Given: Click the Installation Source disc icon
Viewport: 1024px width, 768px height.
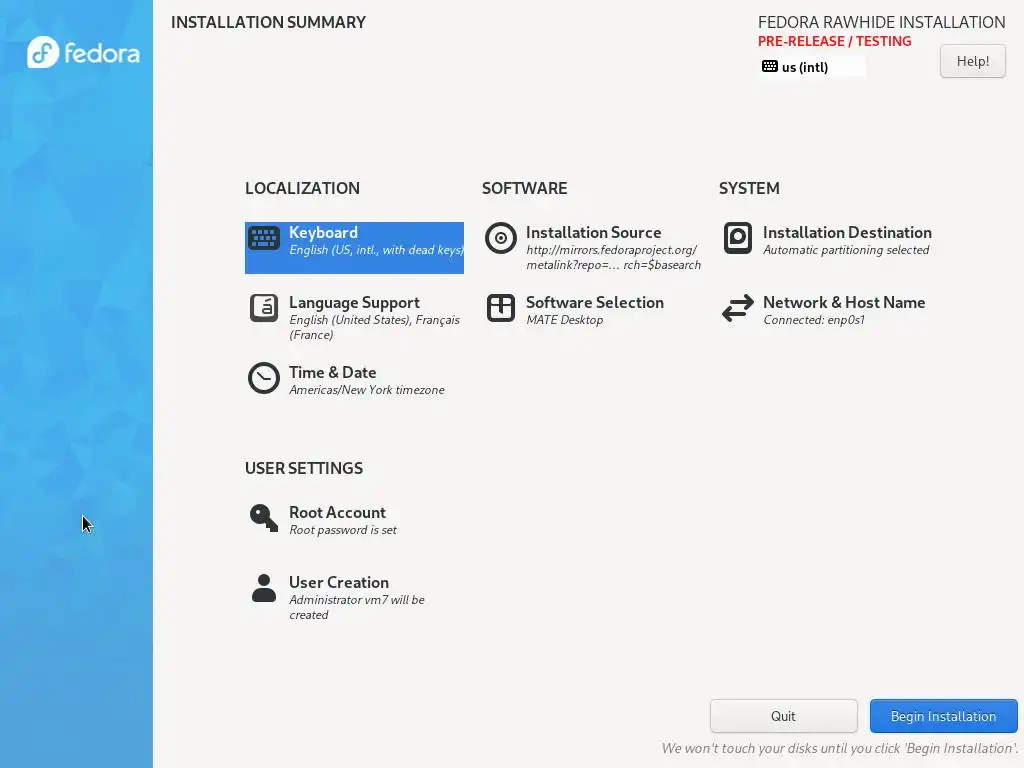Looking at the screenshot, I should (x=501, y=238).
